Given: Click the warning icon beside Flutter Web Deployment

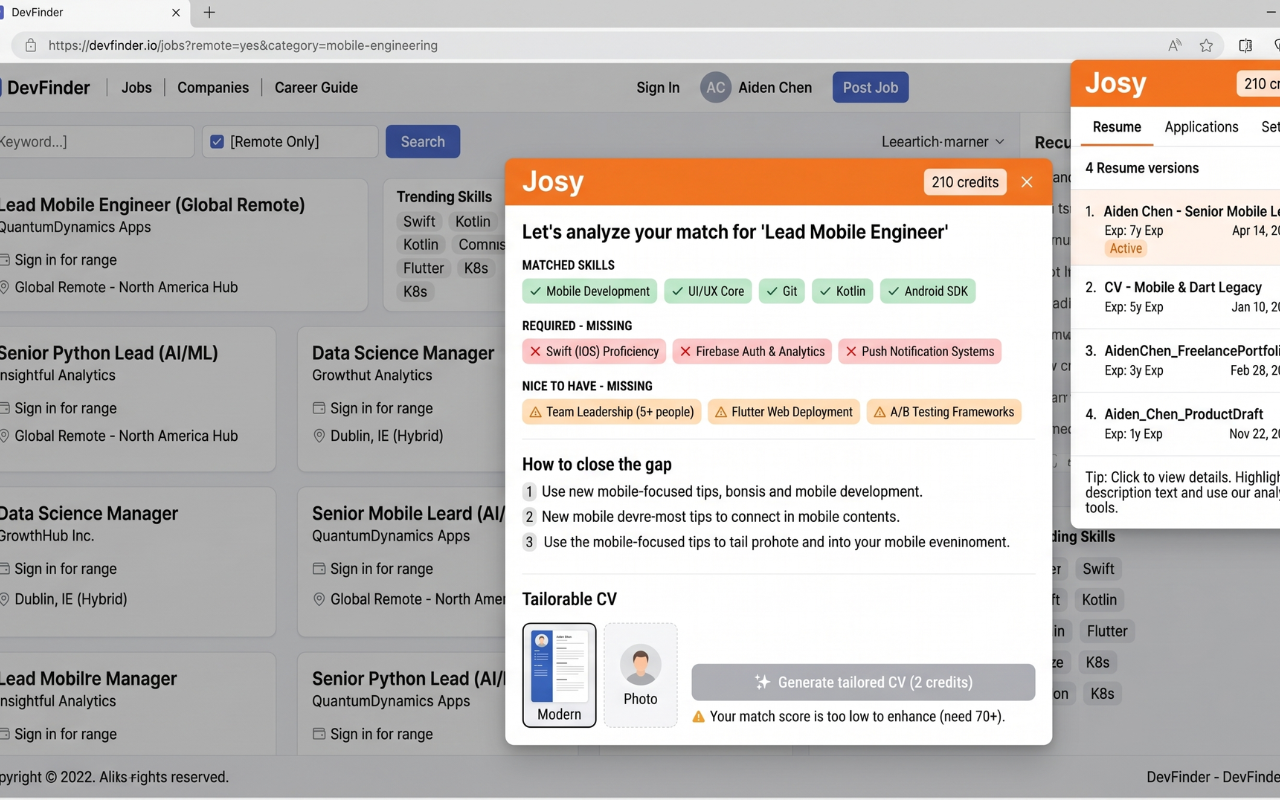Looking at the screenshot, I should point(721,411).
